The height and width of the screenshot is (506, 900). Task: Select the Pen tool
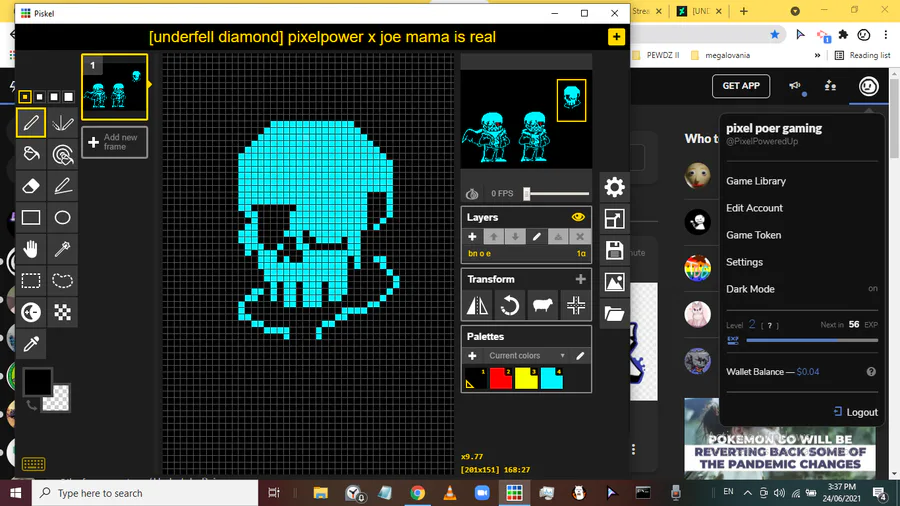pos(31,123)
